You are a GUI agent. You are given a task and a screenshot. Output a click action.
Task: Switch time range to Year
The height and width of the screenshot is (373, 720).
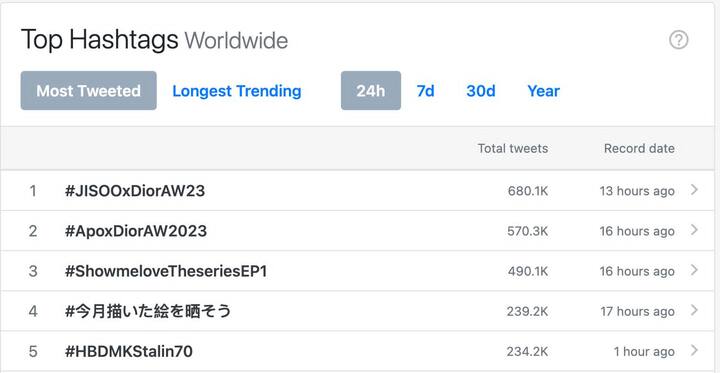coord(544,91)
